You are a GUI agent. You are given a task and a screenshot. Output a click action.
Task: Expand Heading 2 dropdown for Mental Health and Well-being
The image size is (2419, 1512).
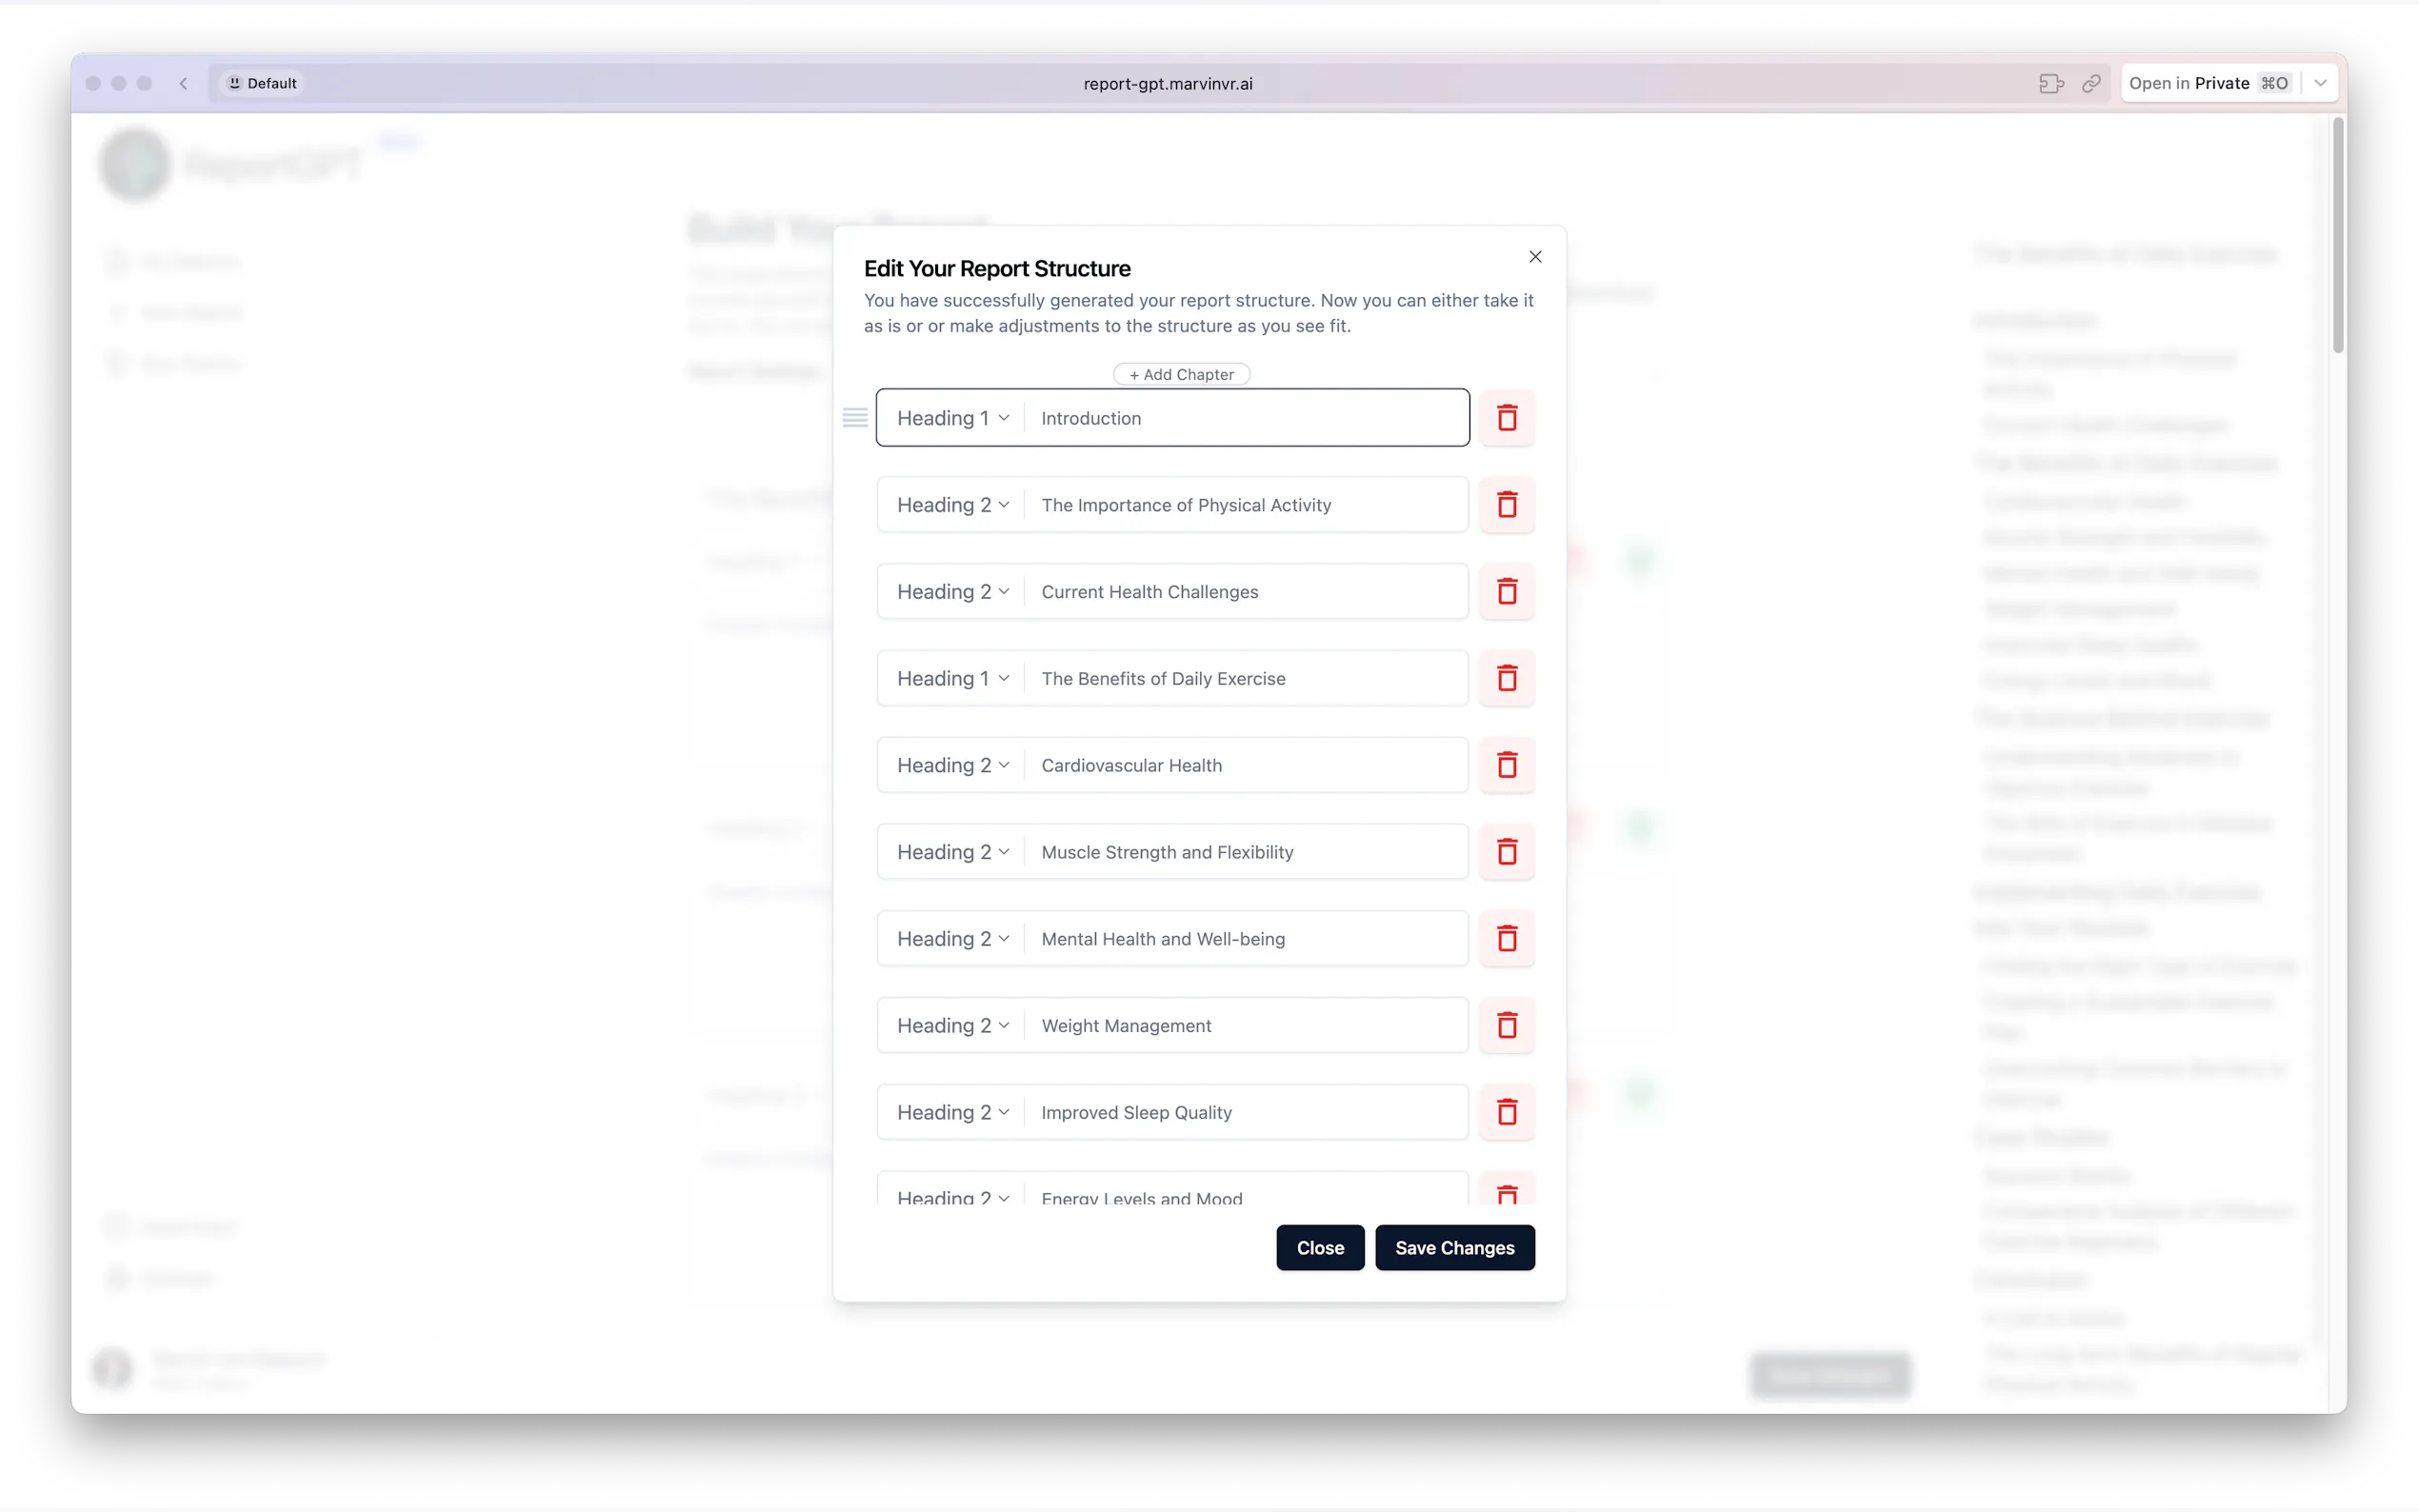coord(952,939)
